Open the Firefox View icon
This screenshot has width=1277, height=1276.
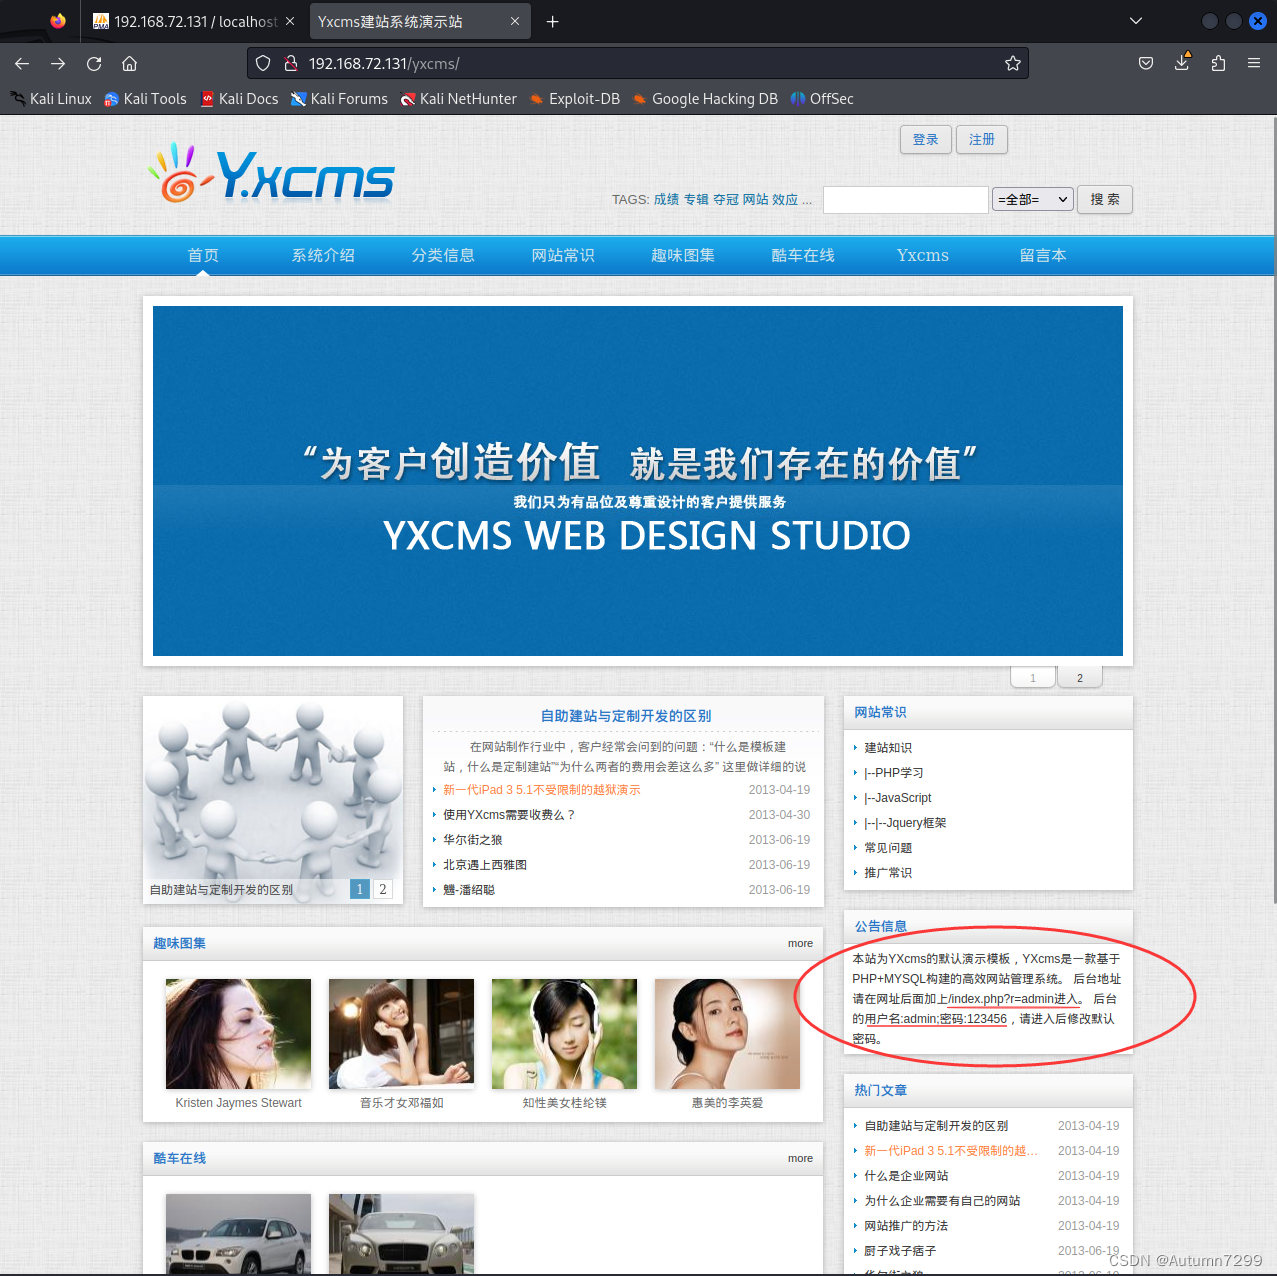(x=58, y=21)
